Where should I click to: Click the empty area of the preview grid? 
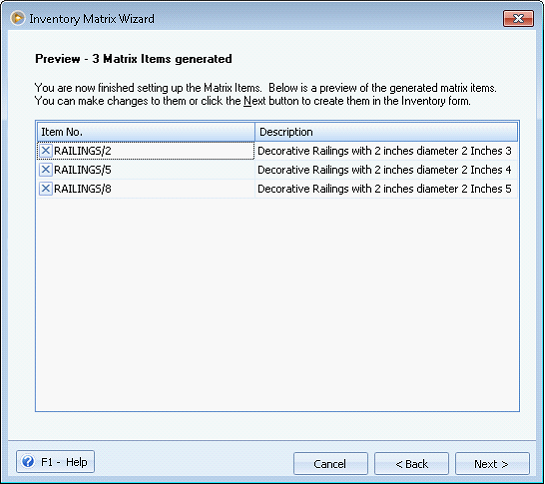(x=277, y=304)
